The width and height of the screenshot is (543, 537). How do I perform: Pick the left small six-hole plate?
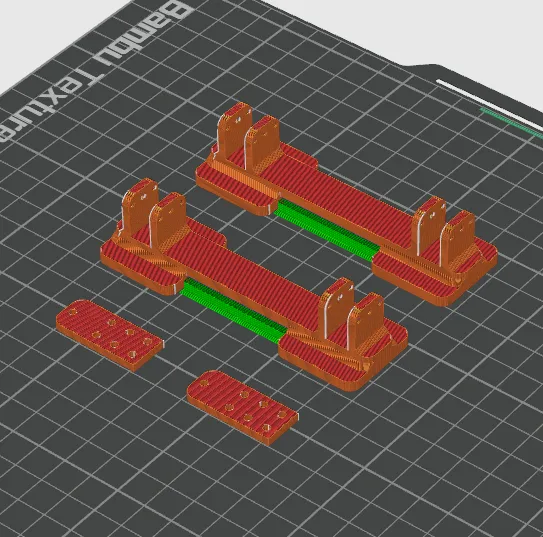coord(110,335)
